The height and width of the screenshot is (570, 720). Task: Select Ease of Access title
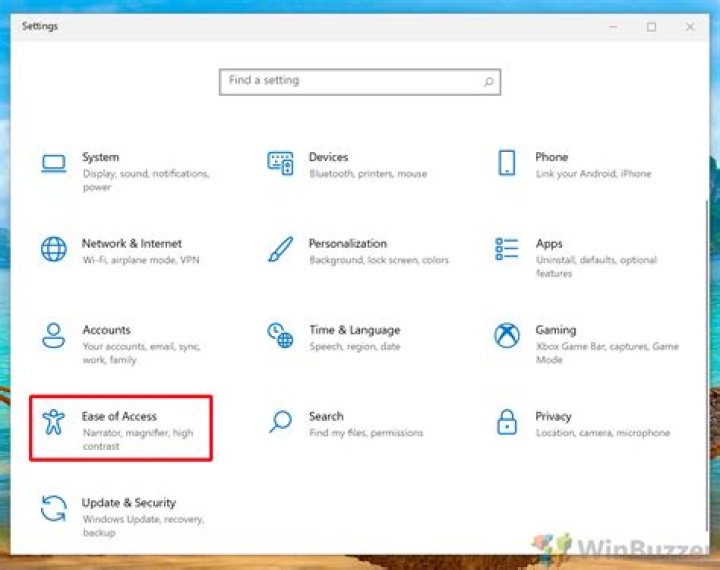coord(119,416)
